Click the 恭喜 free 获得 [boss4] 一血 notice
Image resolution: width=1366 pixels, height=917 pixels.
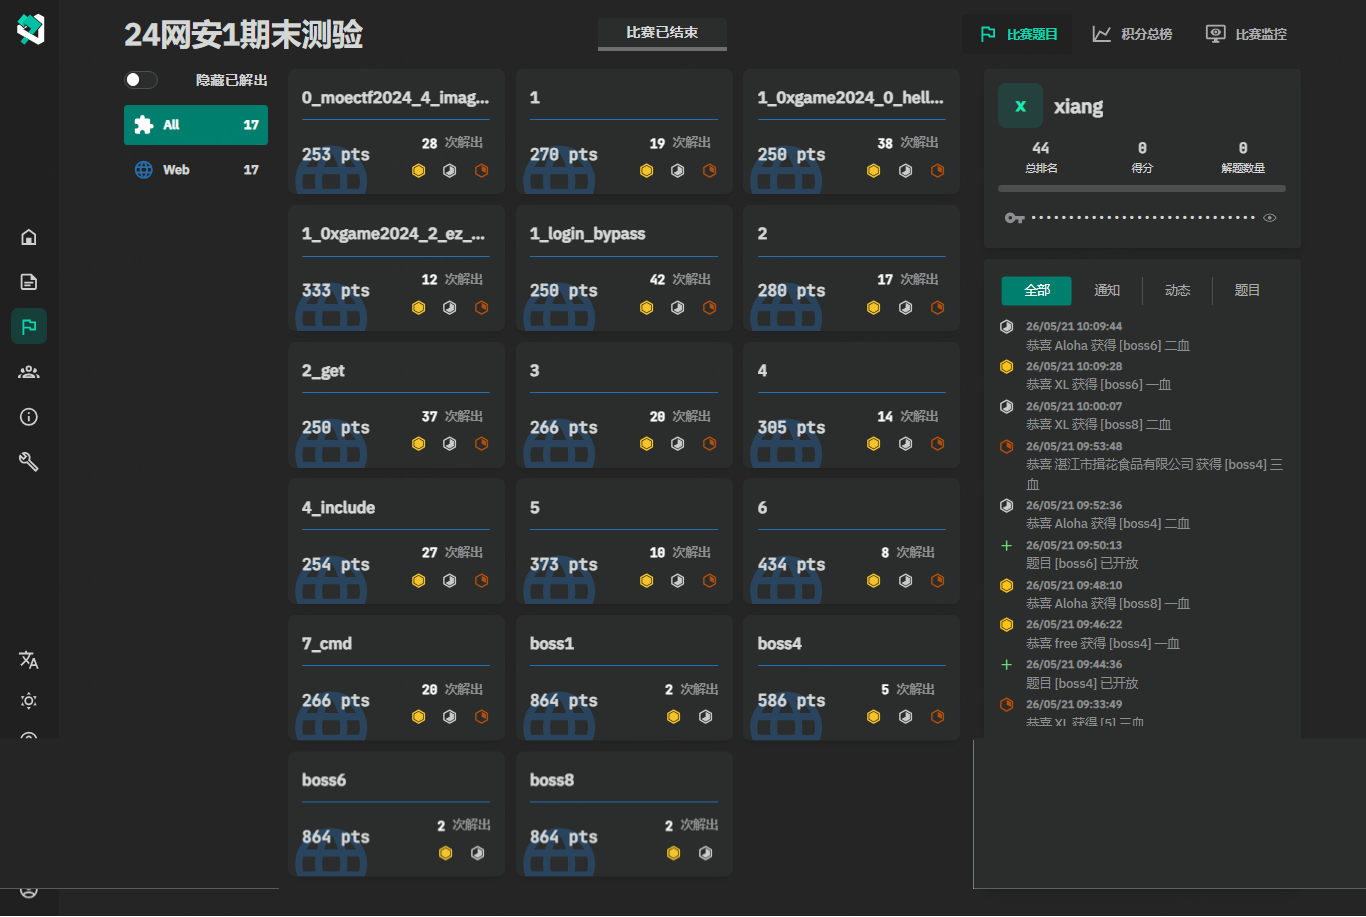point(1103,643)
